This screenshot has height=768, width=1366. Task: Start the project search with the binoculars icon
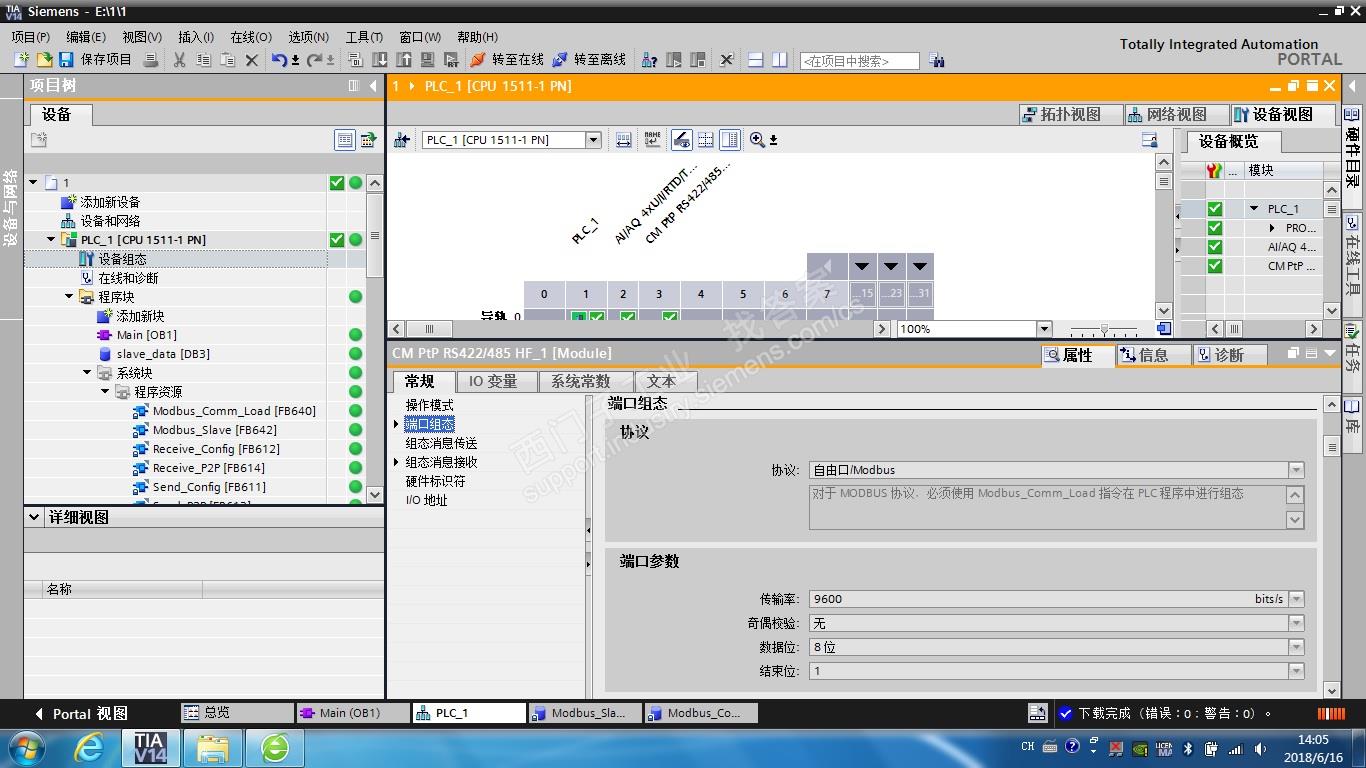937,60
